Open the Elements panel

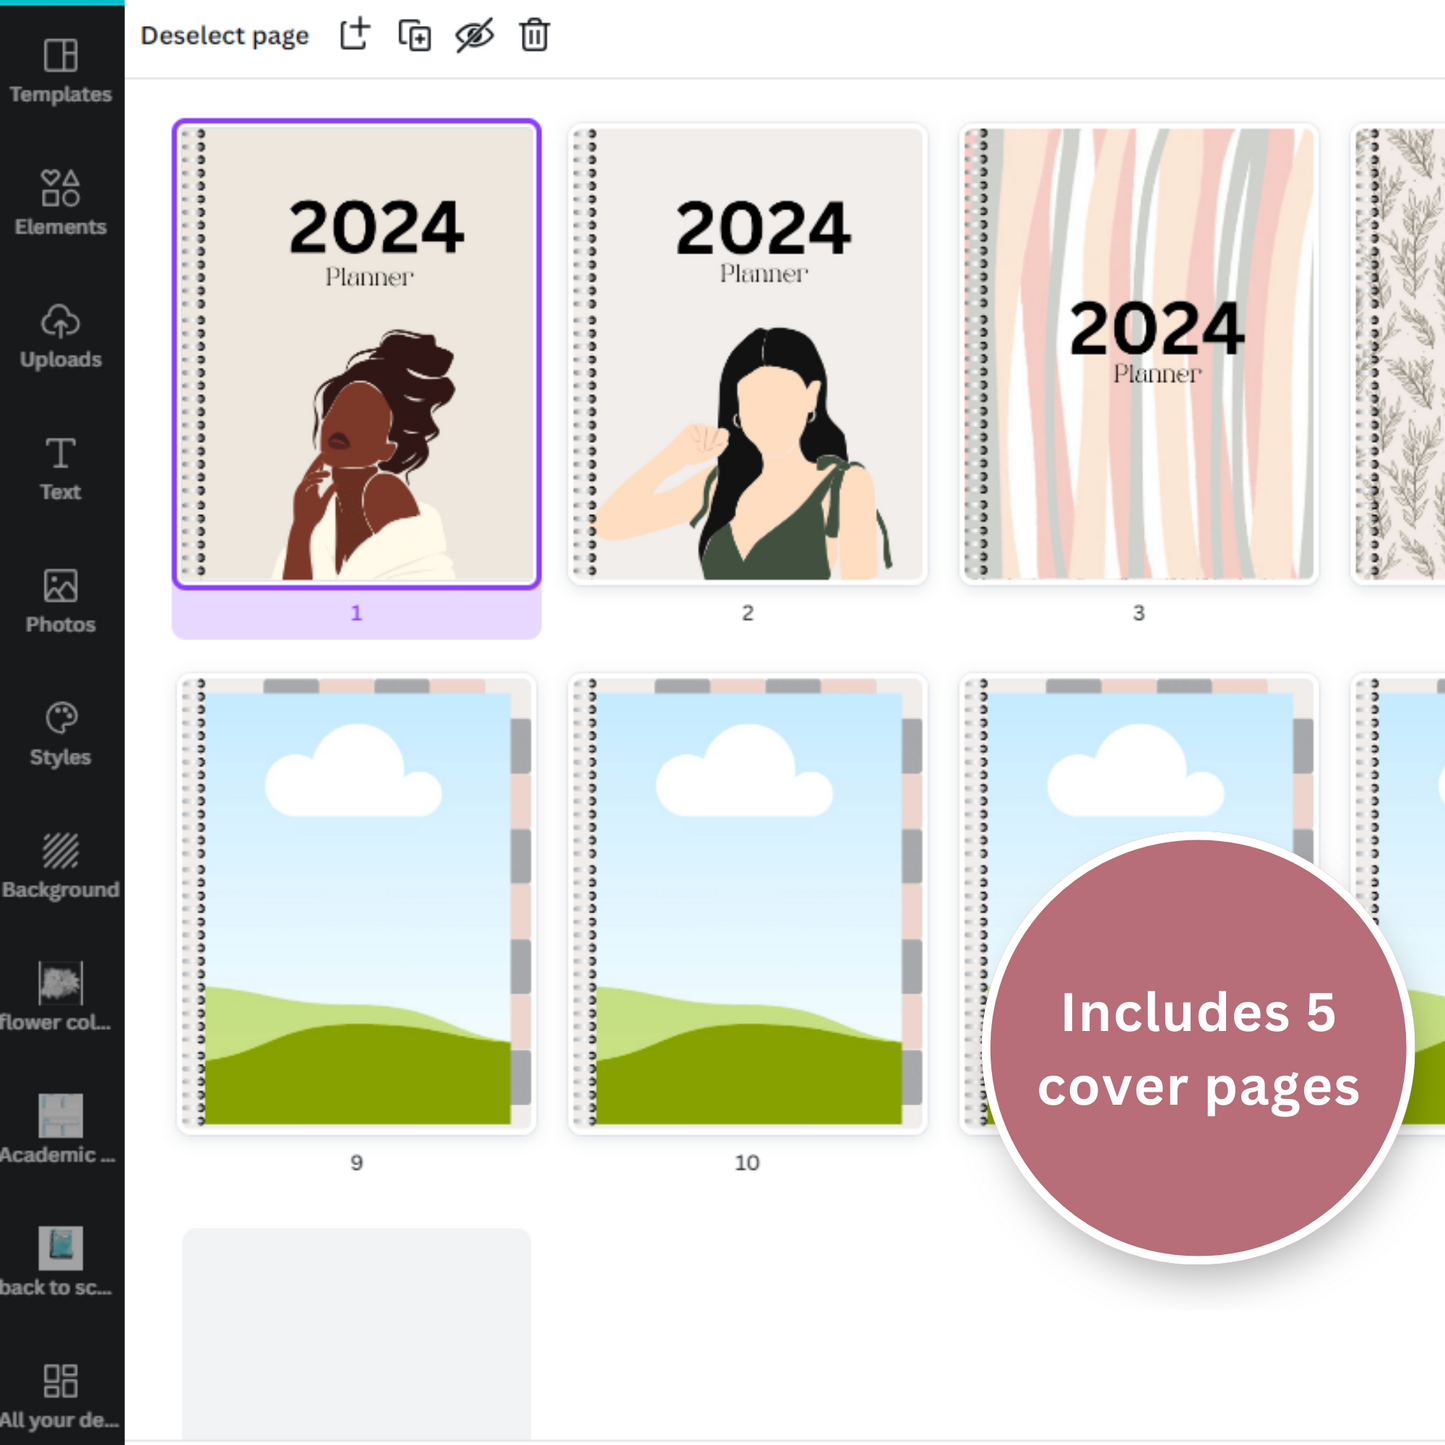pyautogui.click(x=61, y=202)
